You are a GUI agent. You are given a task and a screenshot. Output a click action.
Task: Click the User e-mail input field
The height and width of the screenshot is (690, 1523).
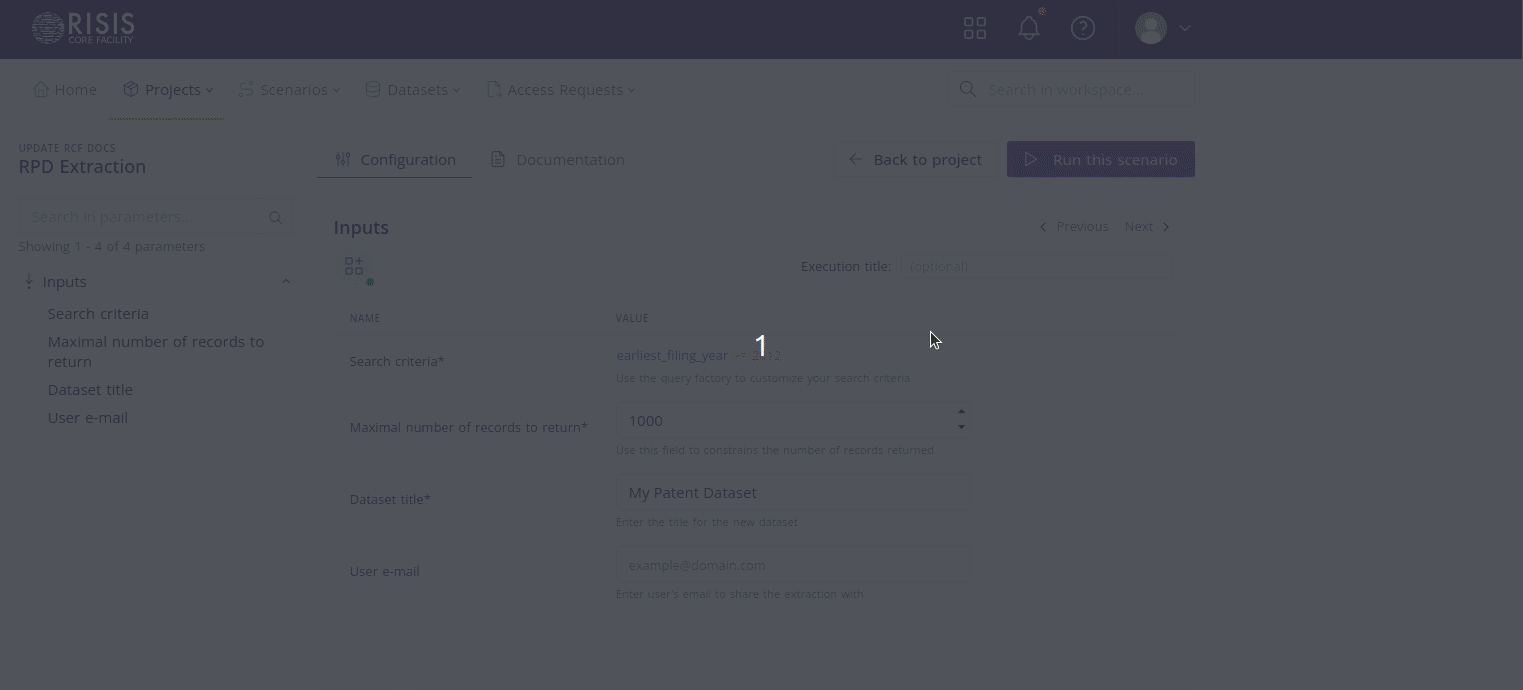pos(793,565)
